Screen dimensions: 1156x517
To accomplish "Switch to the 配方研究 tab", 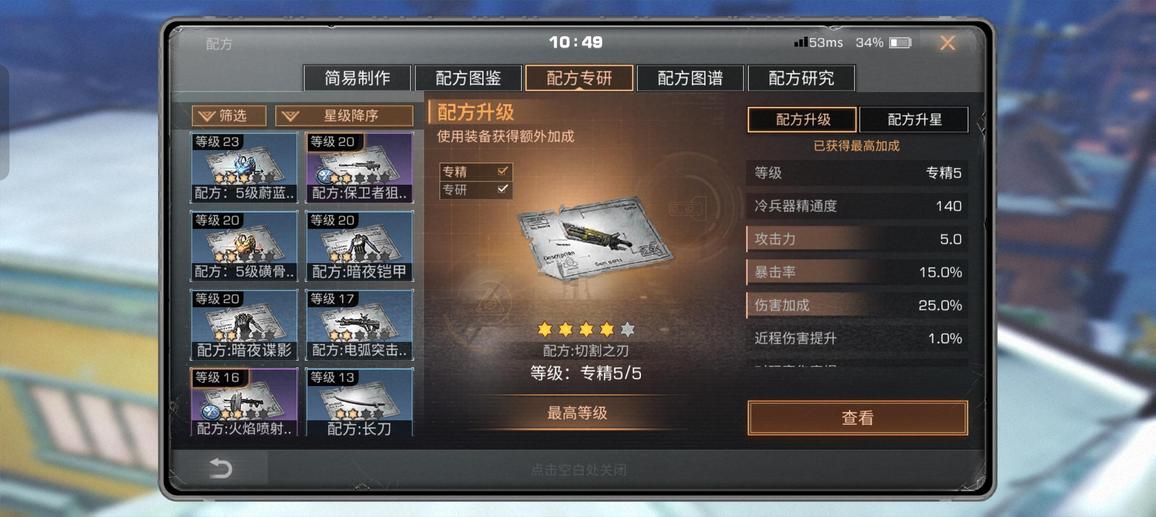I will click(x=801, y=78).
